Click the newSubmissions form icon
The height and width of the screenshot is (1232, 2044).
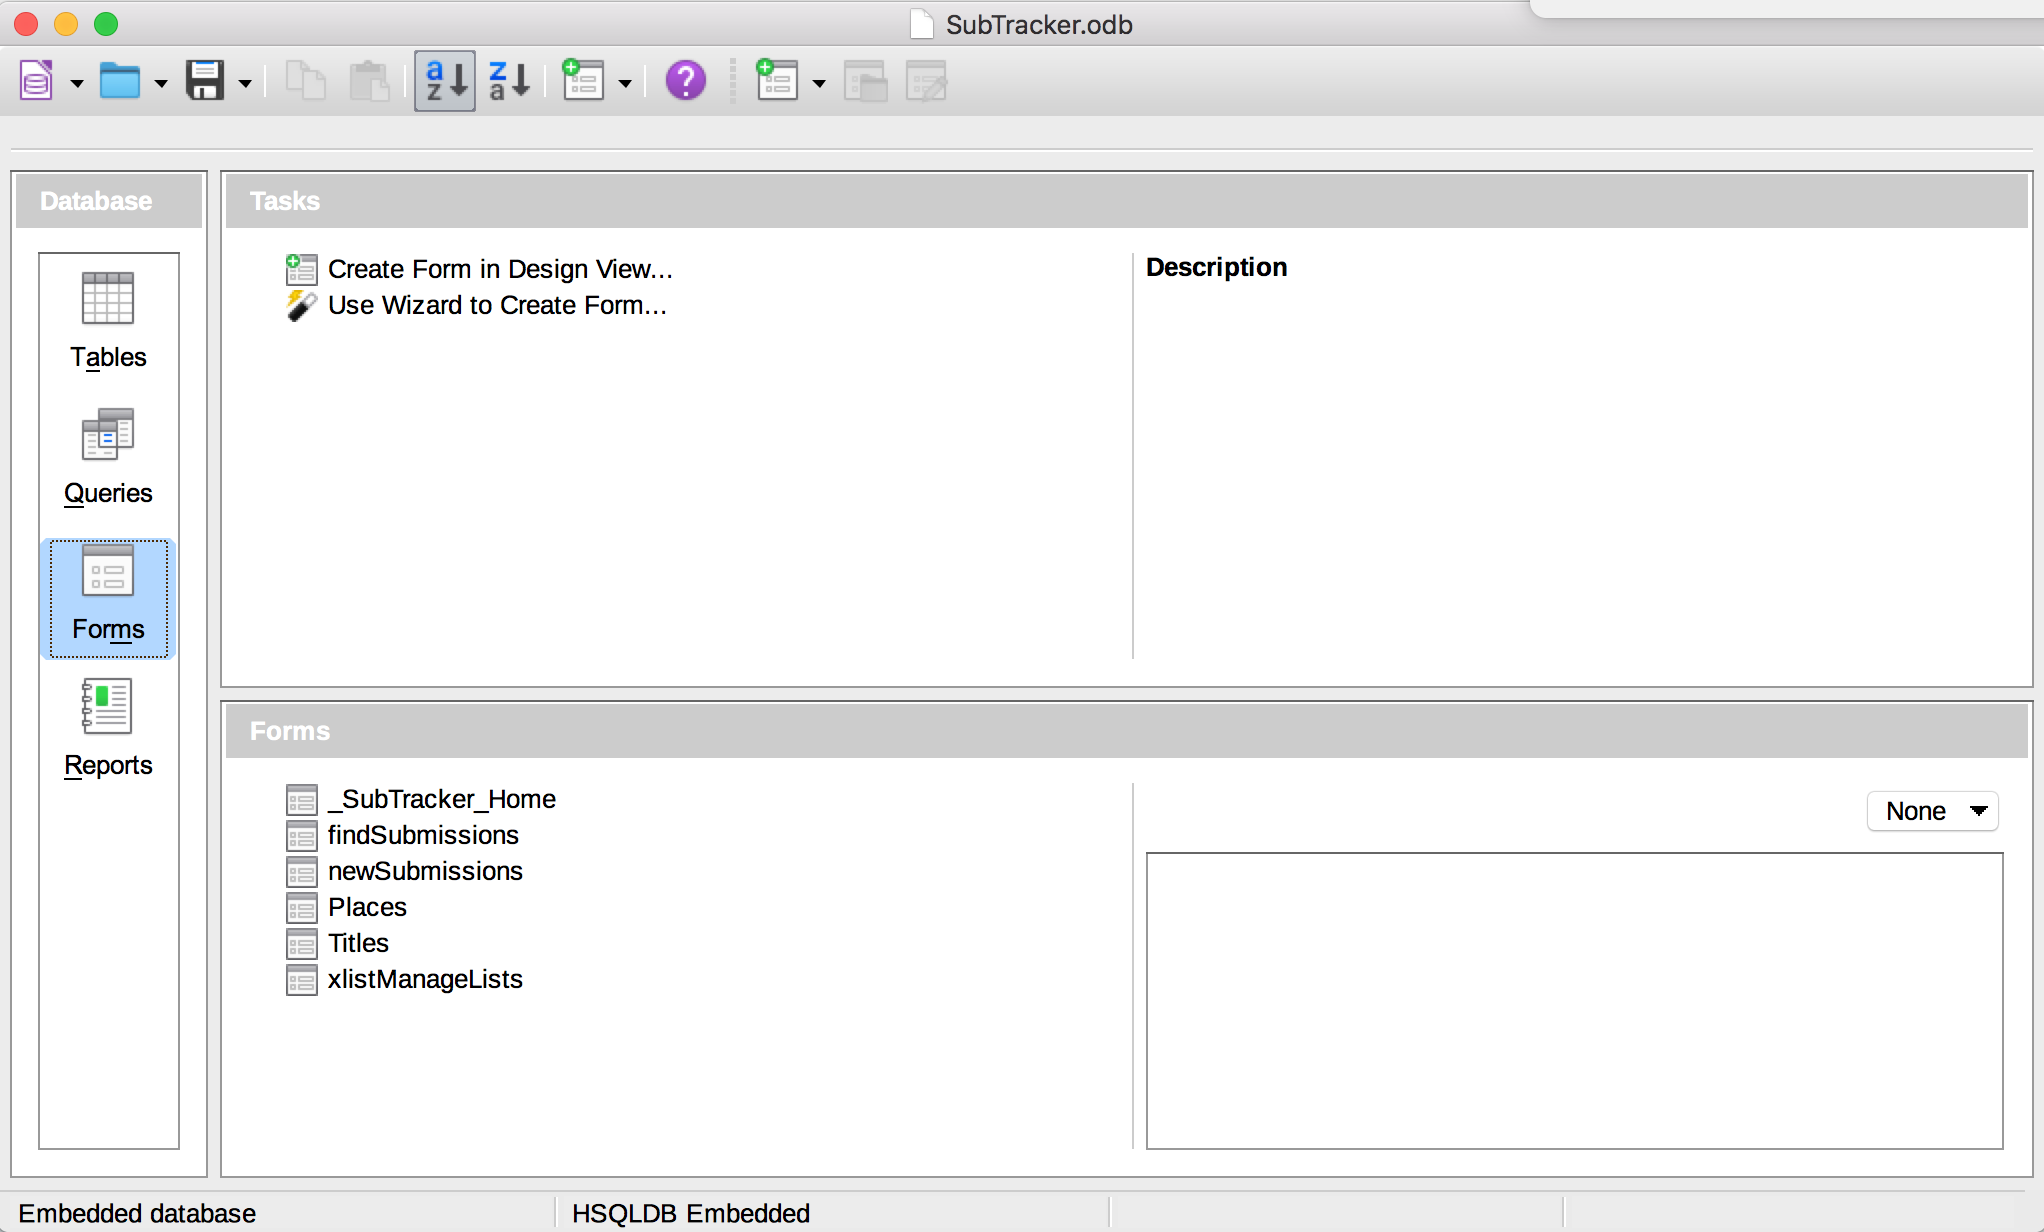point(301,872)
